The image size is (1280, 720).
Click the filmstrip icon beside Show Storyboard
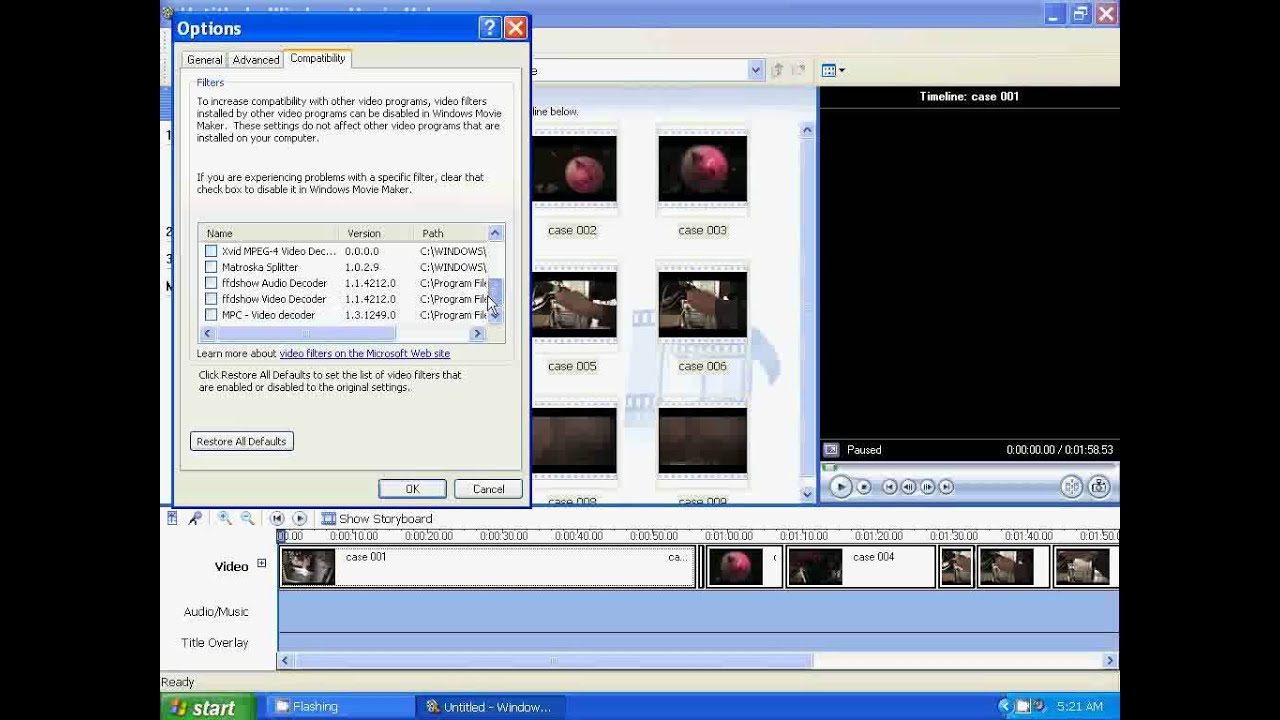point(328,518)
